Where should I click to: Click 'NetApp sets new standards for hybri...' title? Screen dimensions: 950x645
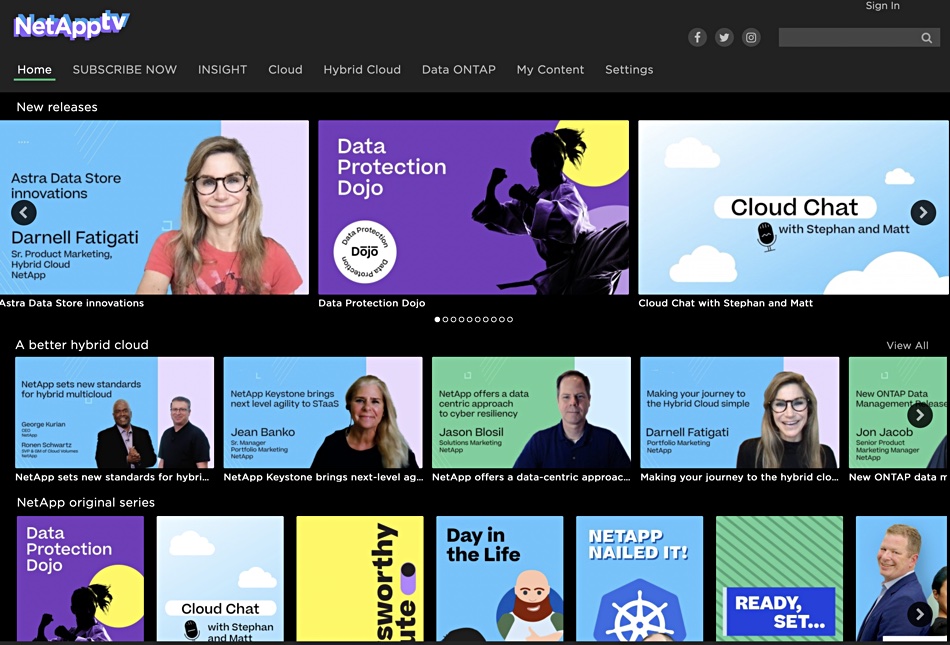tap(112, 477)
